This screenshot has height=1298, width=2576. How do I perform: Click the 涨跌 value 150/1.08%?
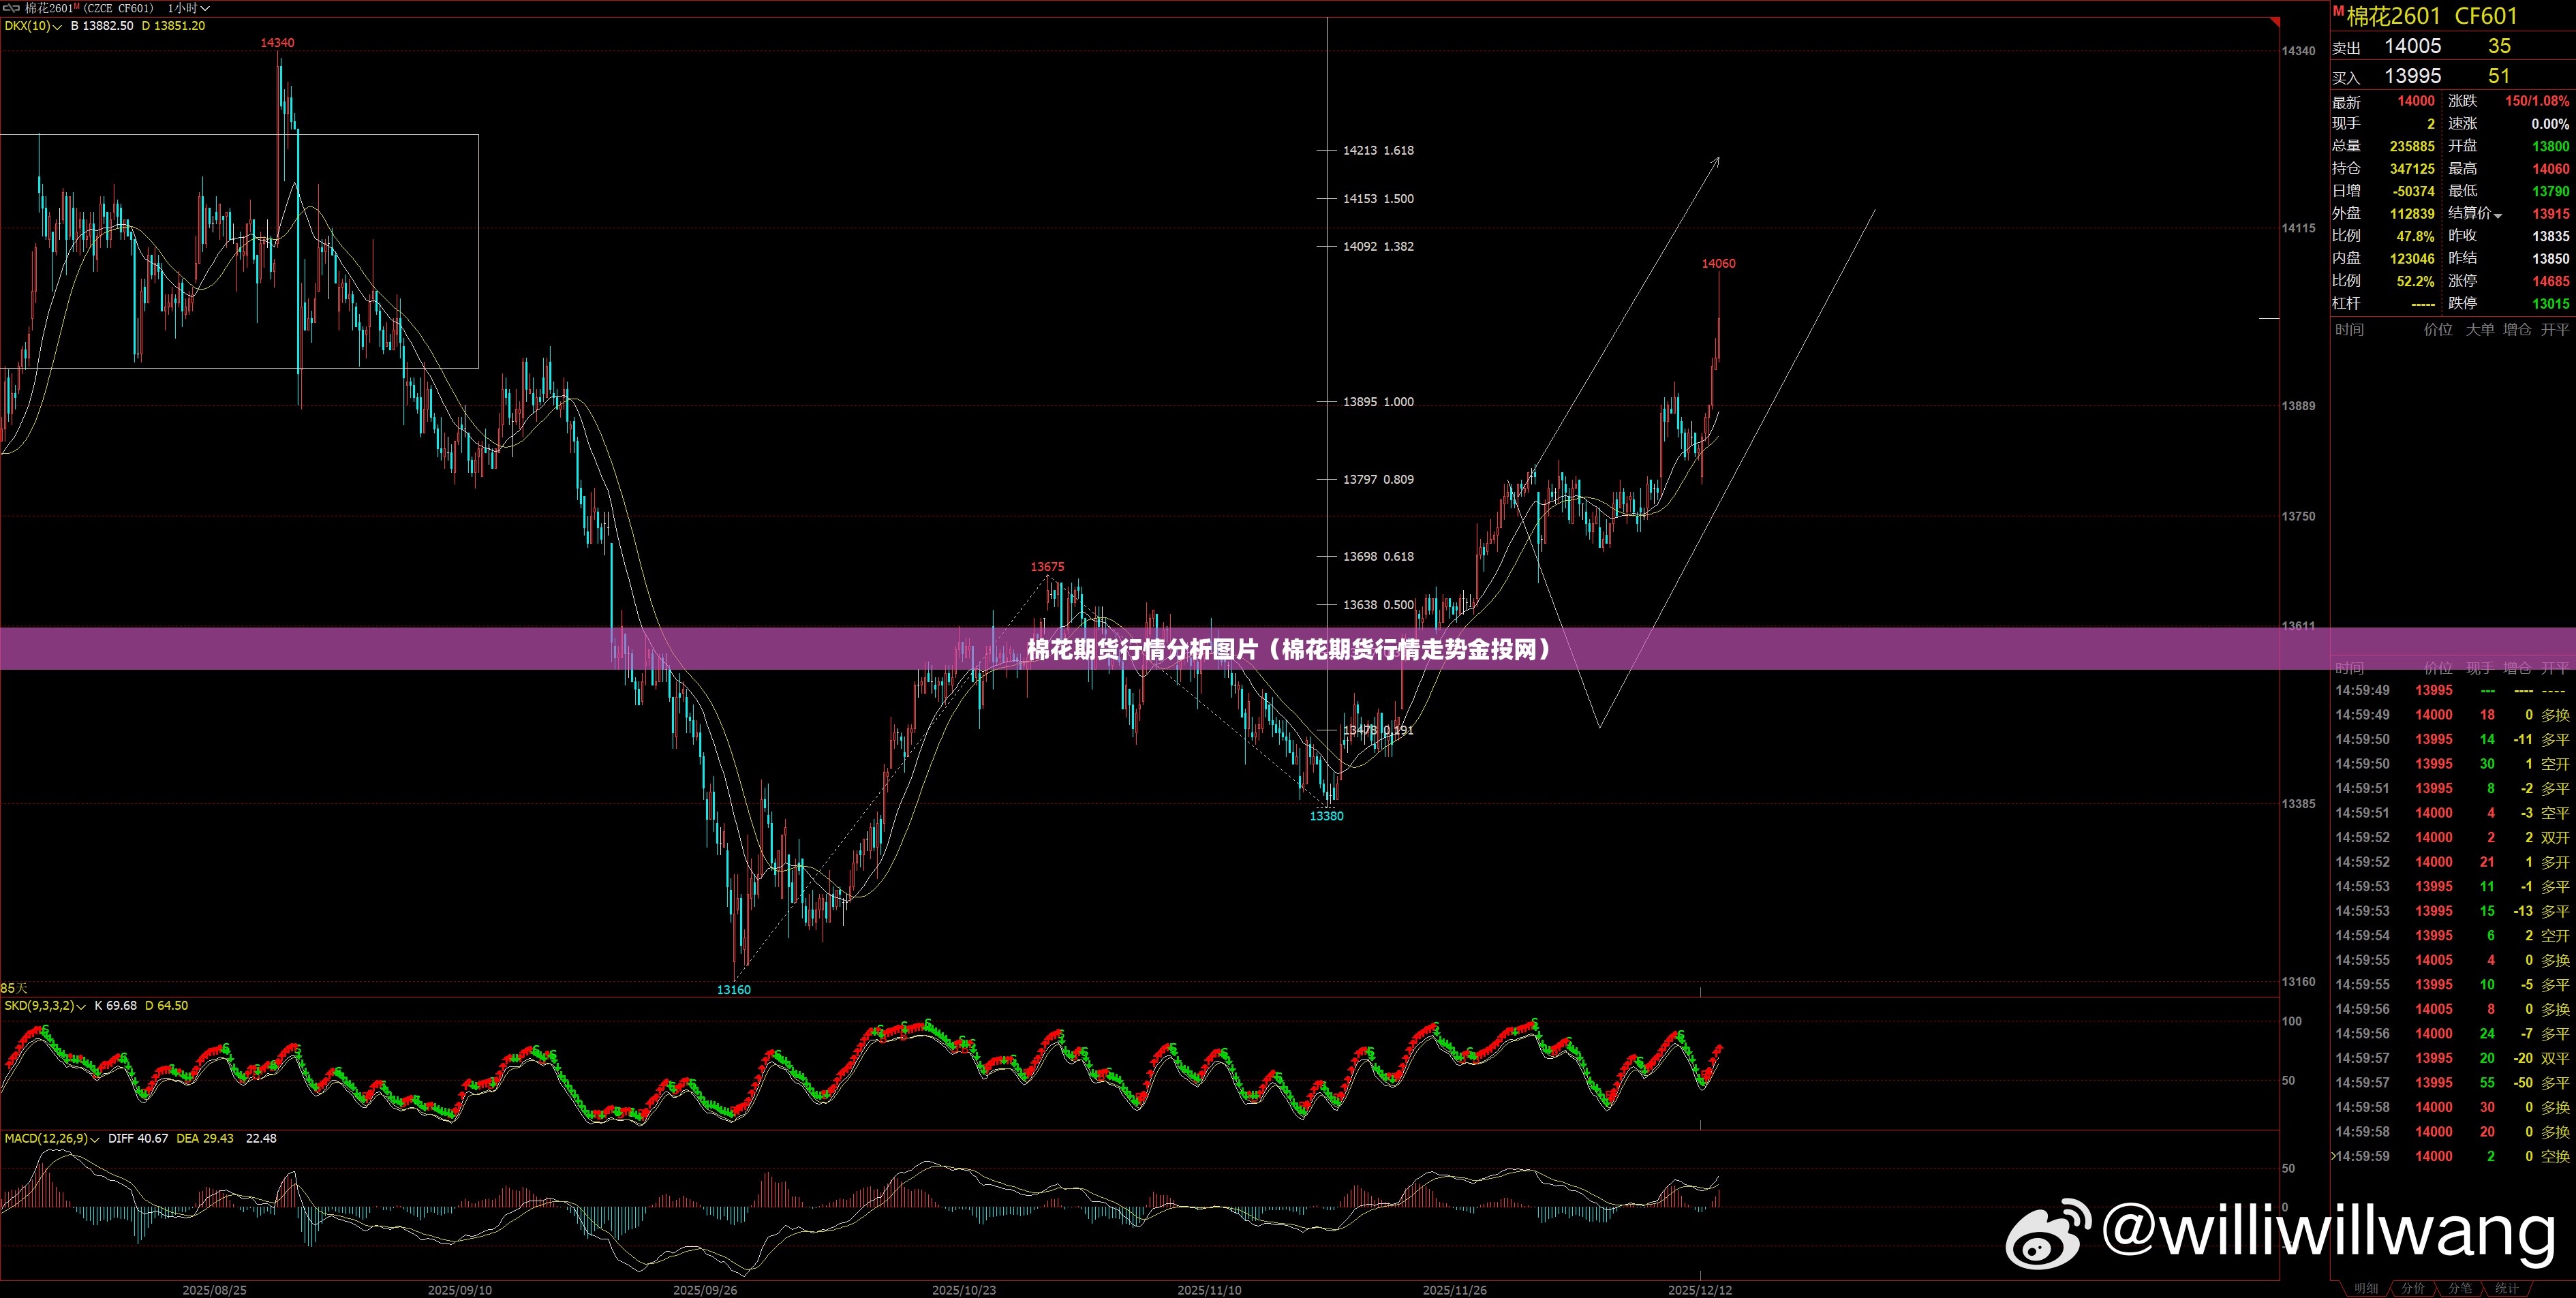(2536, 101)
